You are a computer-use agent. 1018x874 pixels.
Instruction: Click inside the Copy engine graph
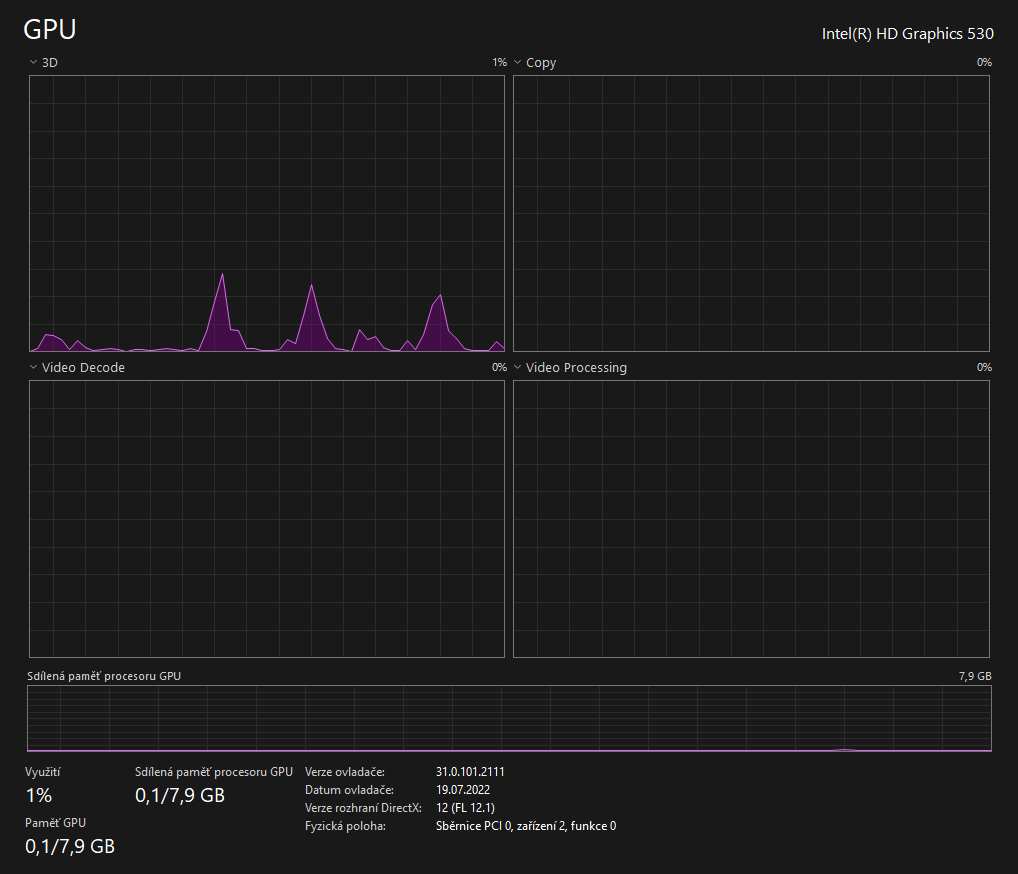751,213
